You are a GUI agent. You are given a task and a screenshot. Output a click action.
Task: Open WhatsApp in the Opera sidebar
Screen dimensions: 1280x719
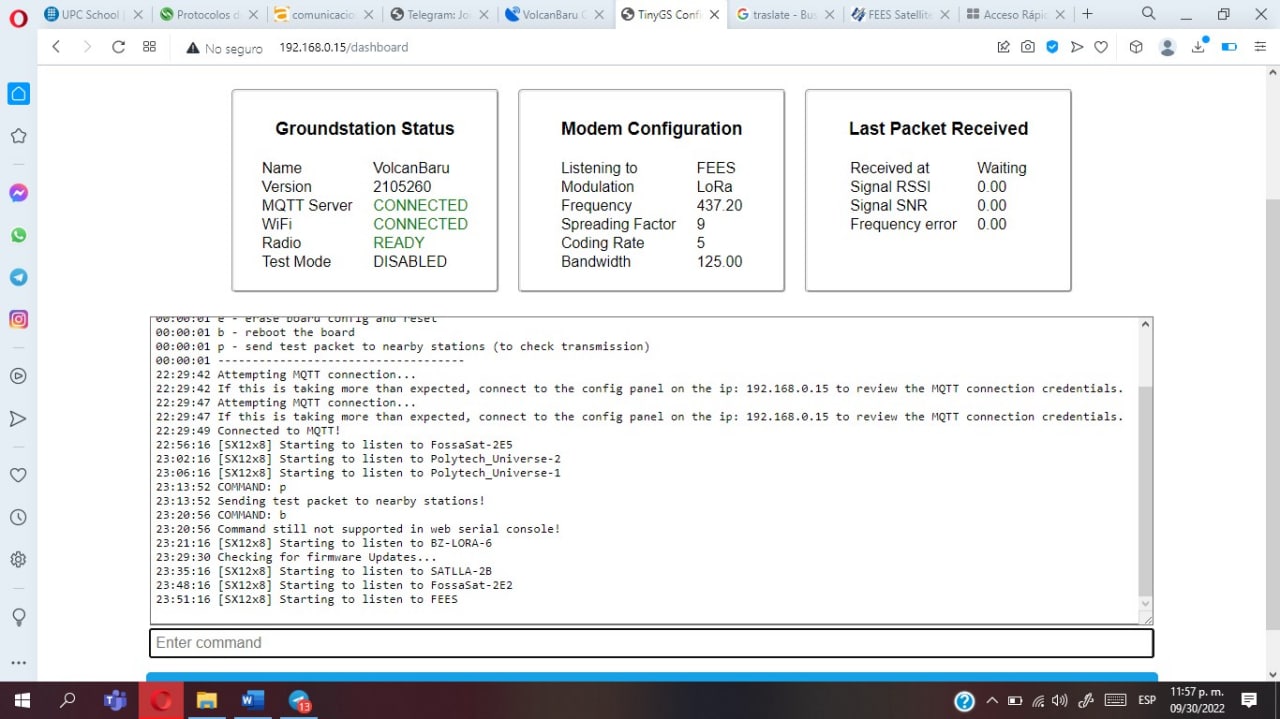pos(18,235)
